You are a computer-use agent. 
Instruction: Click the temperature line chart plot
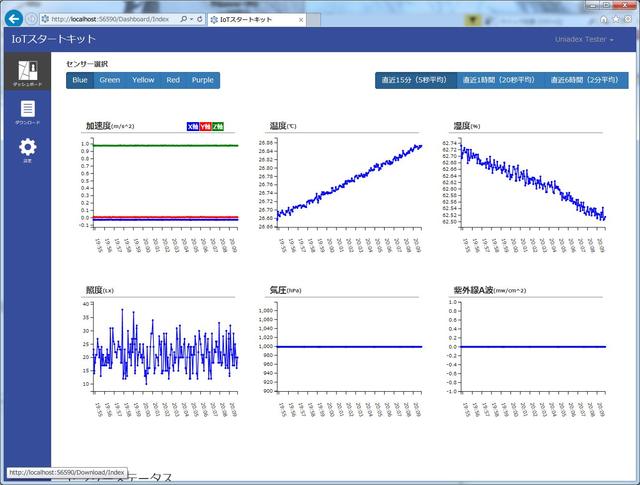coord(349,182)
